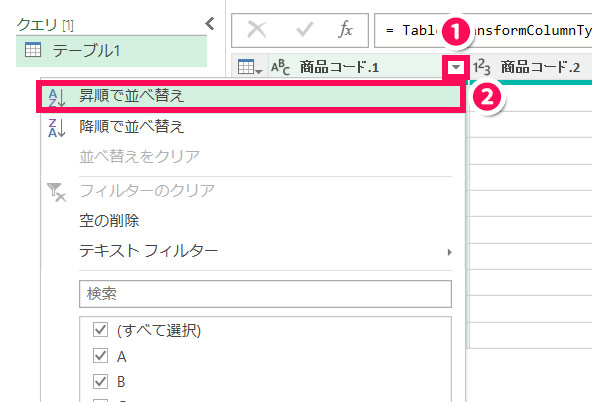The width and height of the screenshot is (592, 402).
Task: Click the fx function icon
Action: click(345, 30)
